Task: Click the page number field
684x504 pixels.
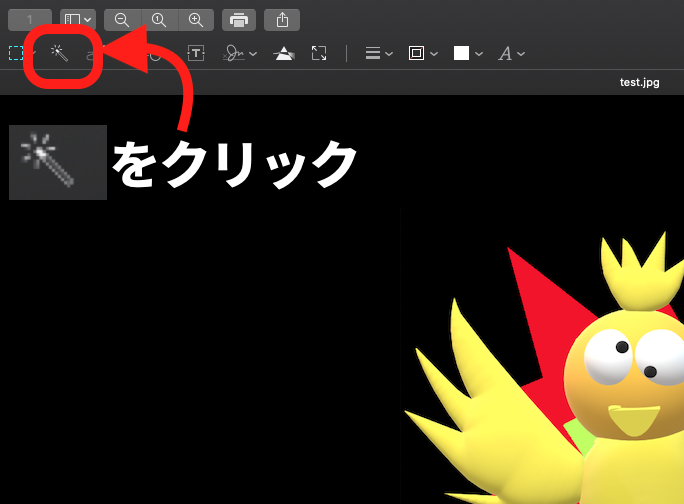Action: click(x=30, y=20)
